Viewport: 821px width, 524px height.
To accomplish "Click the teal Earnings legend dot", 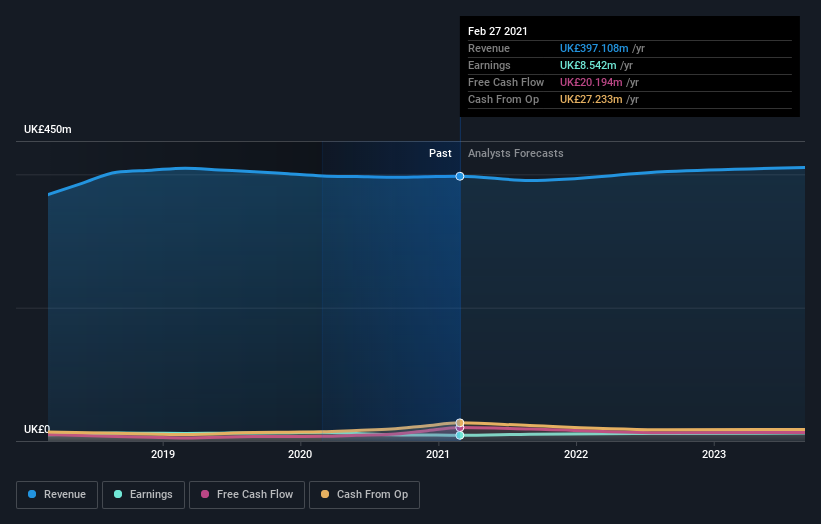I will (118, 494).
